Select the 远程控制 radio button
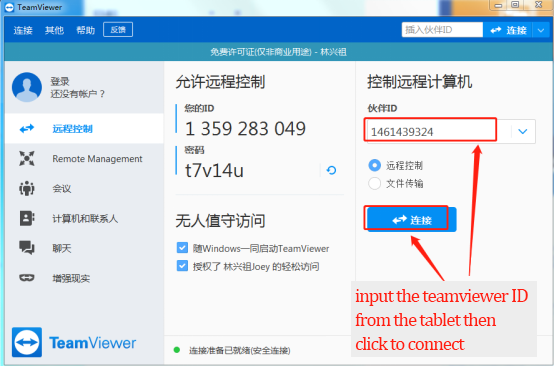 [x=375, y=165]
